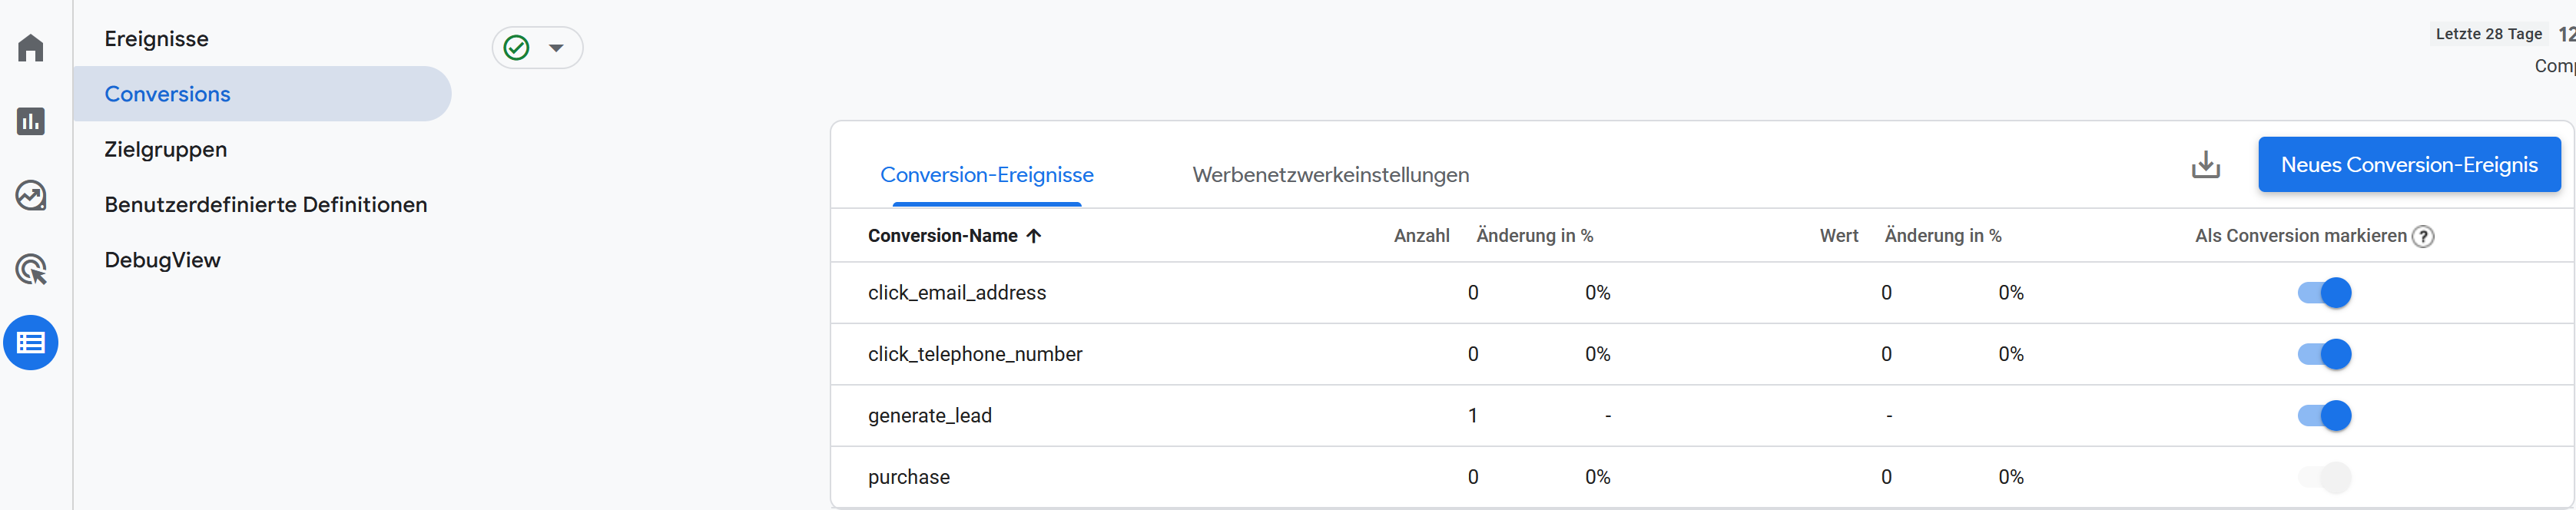2576x510 pixels.
Task: Open Ereignisse in the left menu
Action: pos(157,39)
